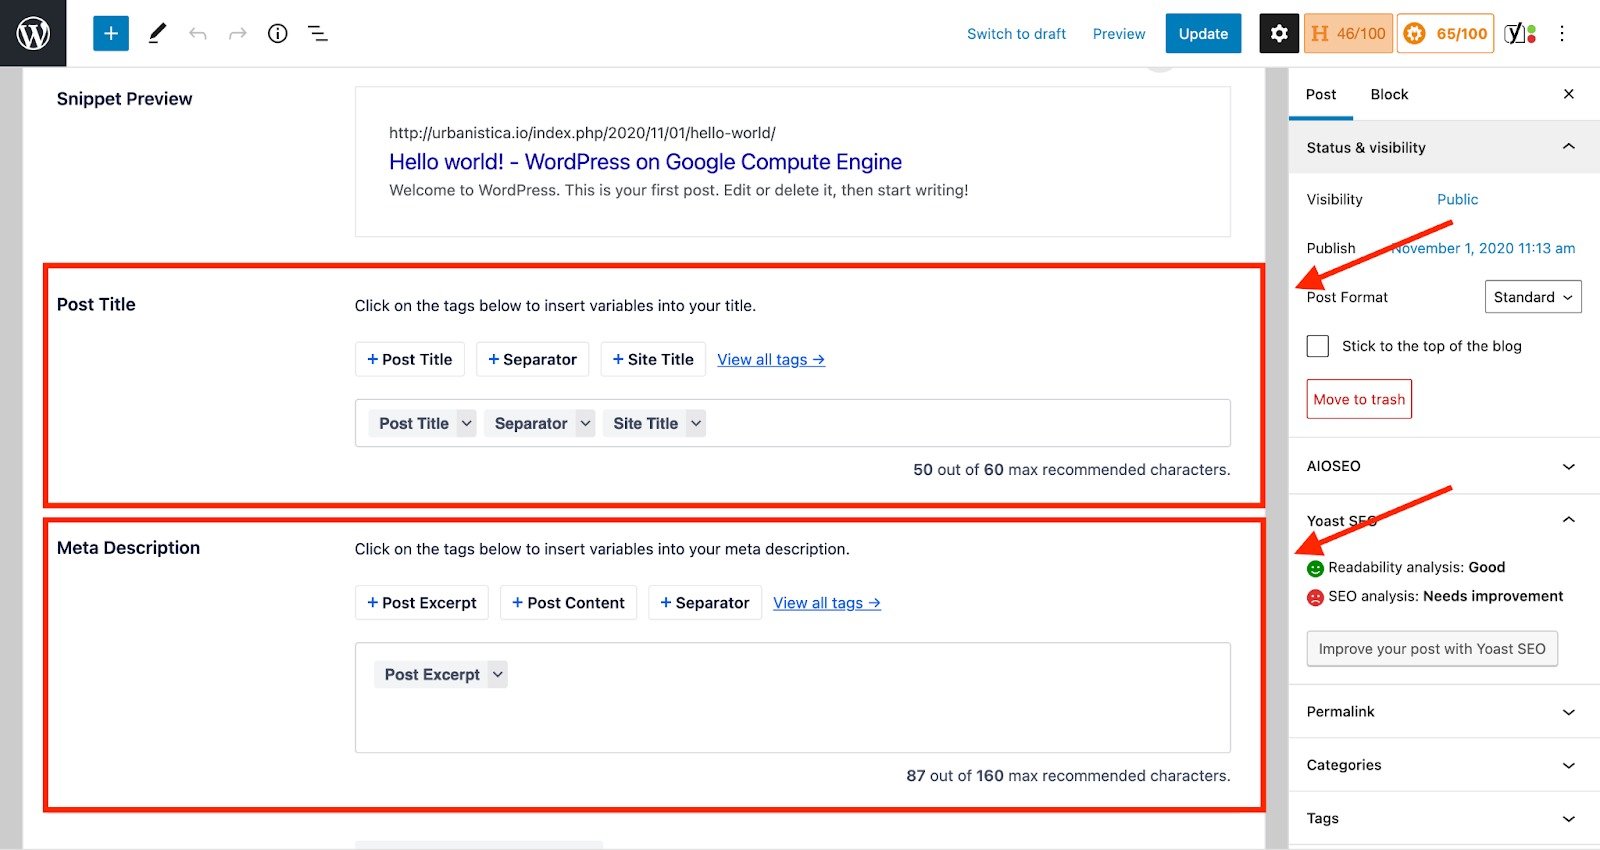Enable Stick to the top of blog checkbox
1600x850 pixels.
(x=1318, y=346)
